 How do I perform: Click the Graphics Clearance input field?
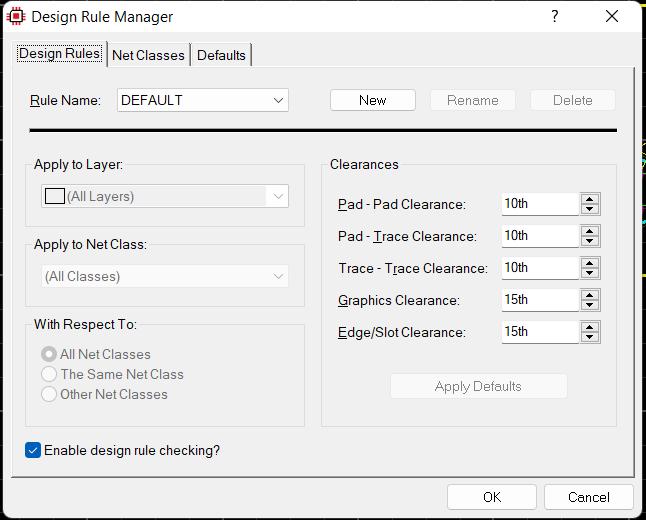click(540, 300)
